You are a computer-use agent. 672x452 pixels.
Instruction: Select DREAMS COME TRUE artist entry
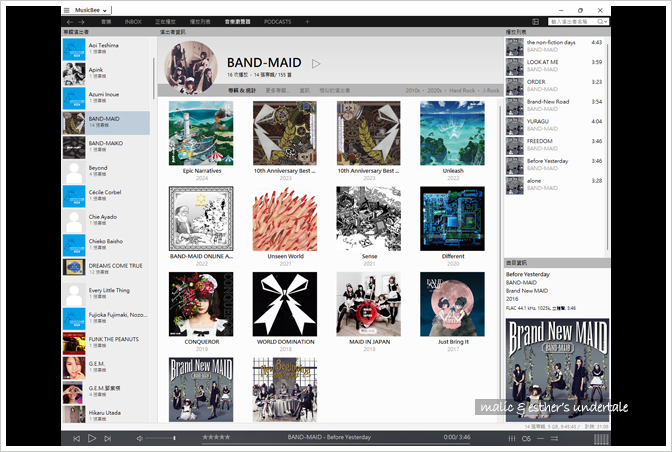pyautogui.click(x=106, y=269)
